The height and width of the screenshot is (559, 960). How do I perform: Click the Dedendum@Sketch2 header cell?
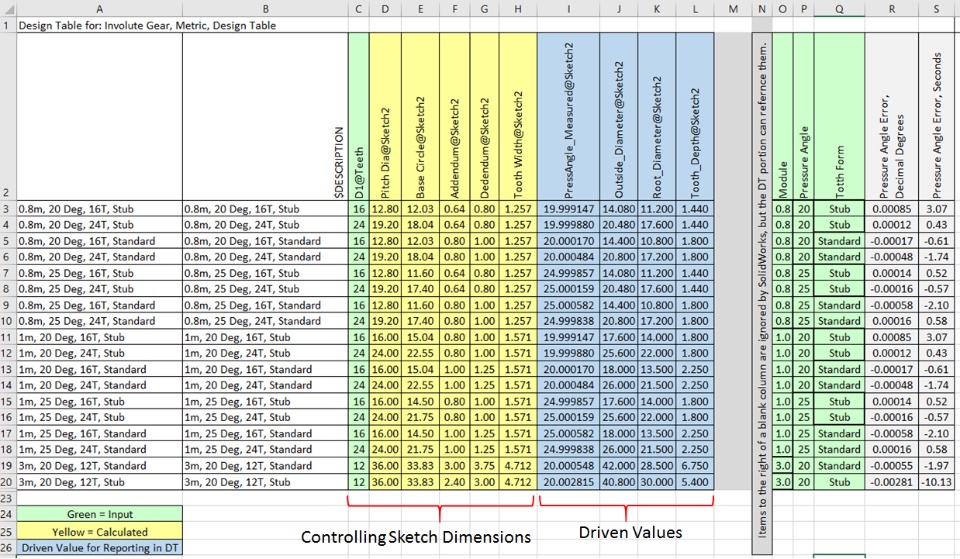(484, 116)
